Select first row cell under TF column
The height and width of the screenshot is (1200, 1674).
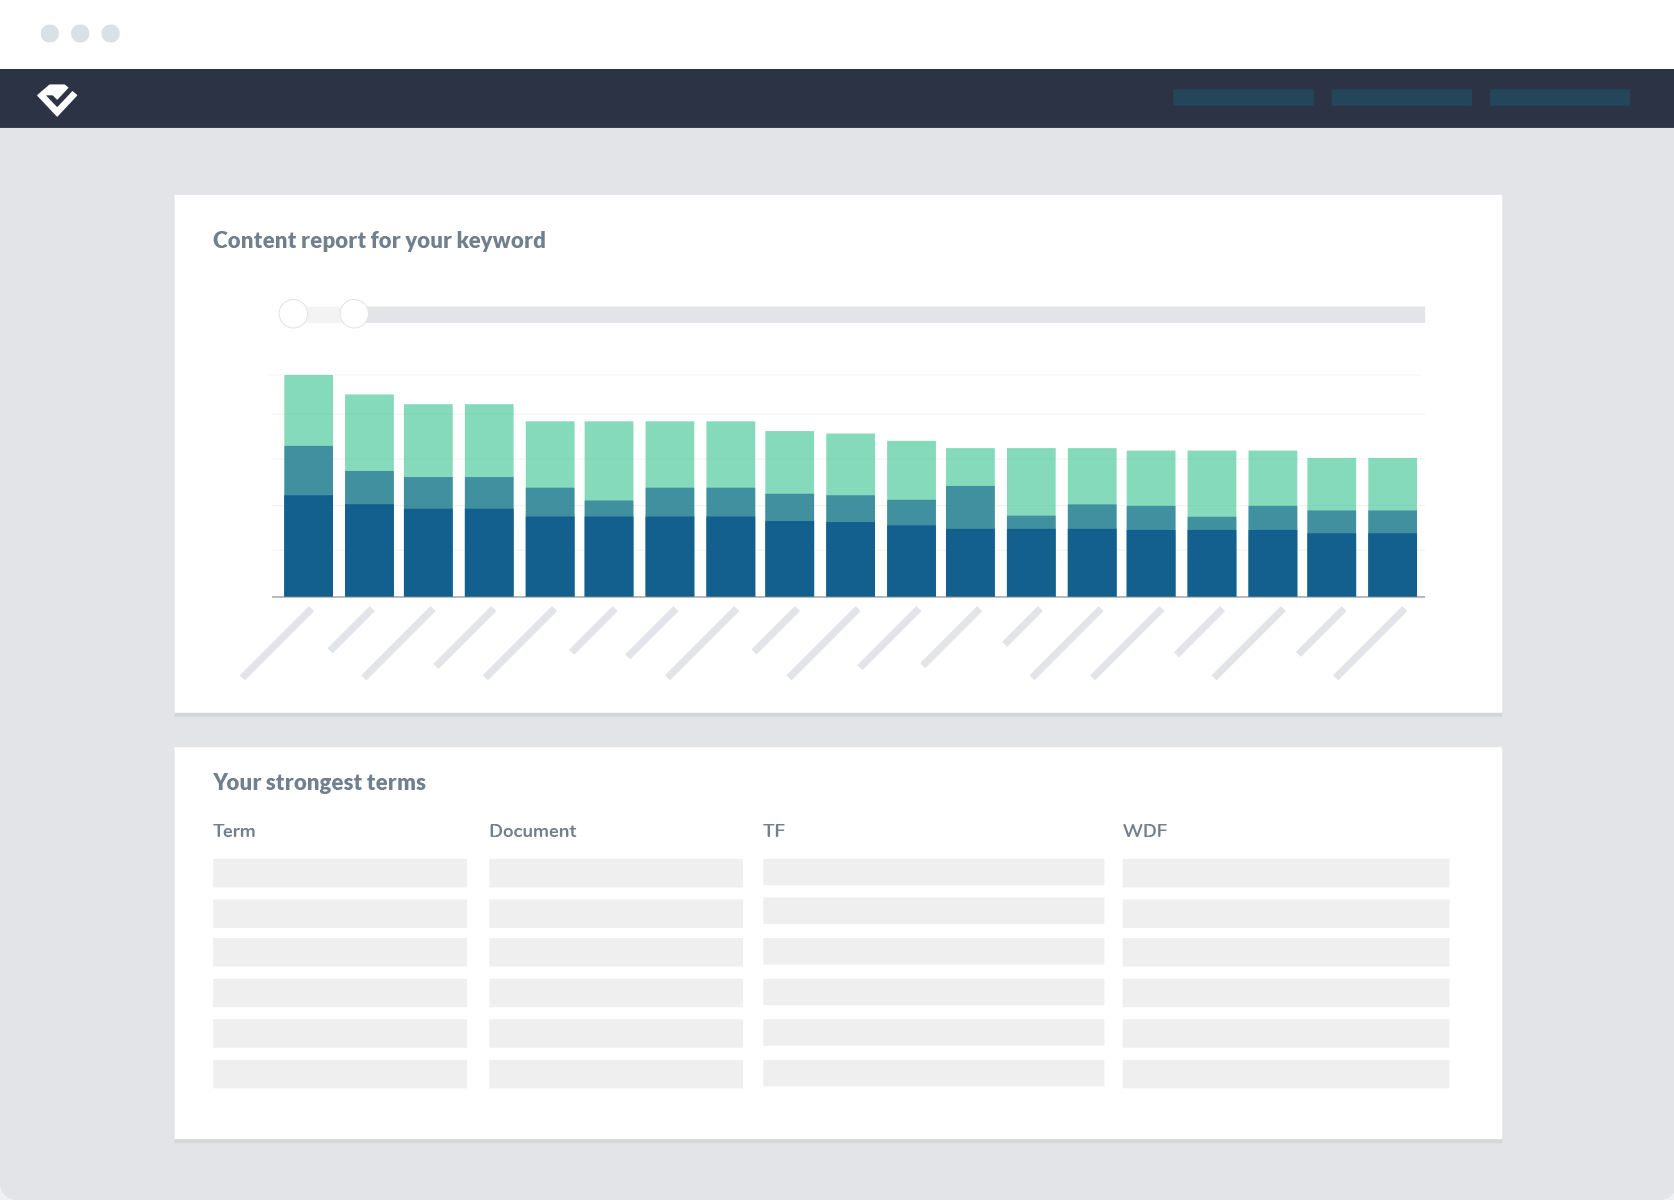click(x=934, y=872)
